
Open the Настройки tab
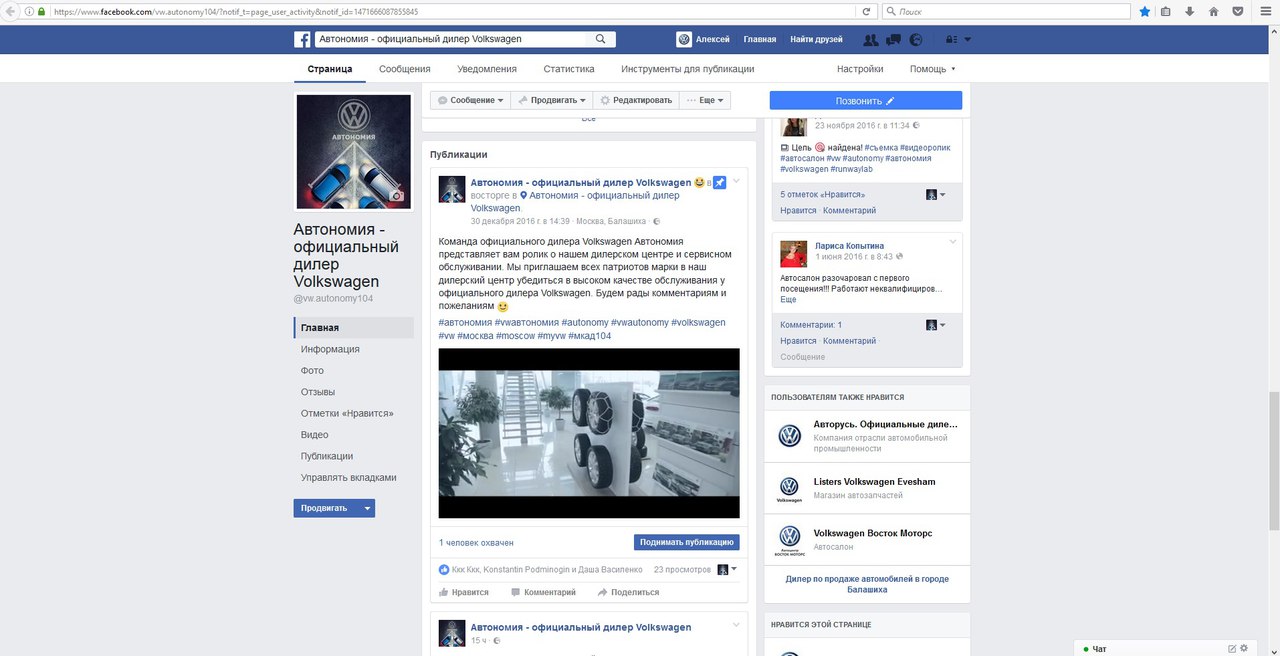[860, 69]
